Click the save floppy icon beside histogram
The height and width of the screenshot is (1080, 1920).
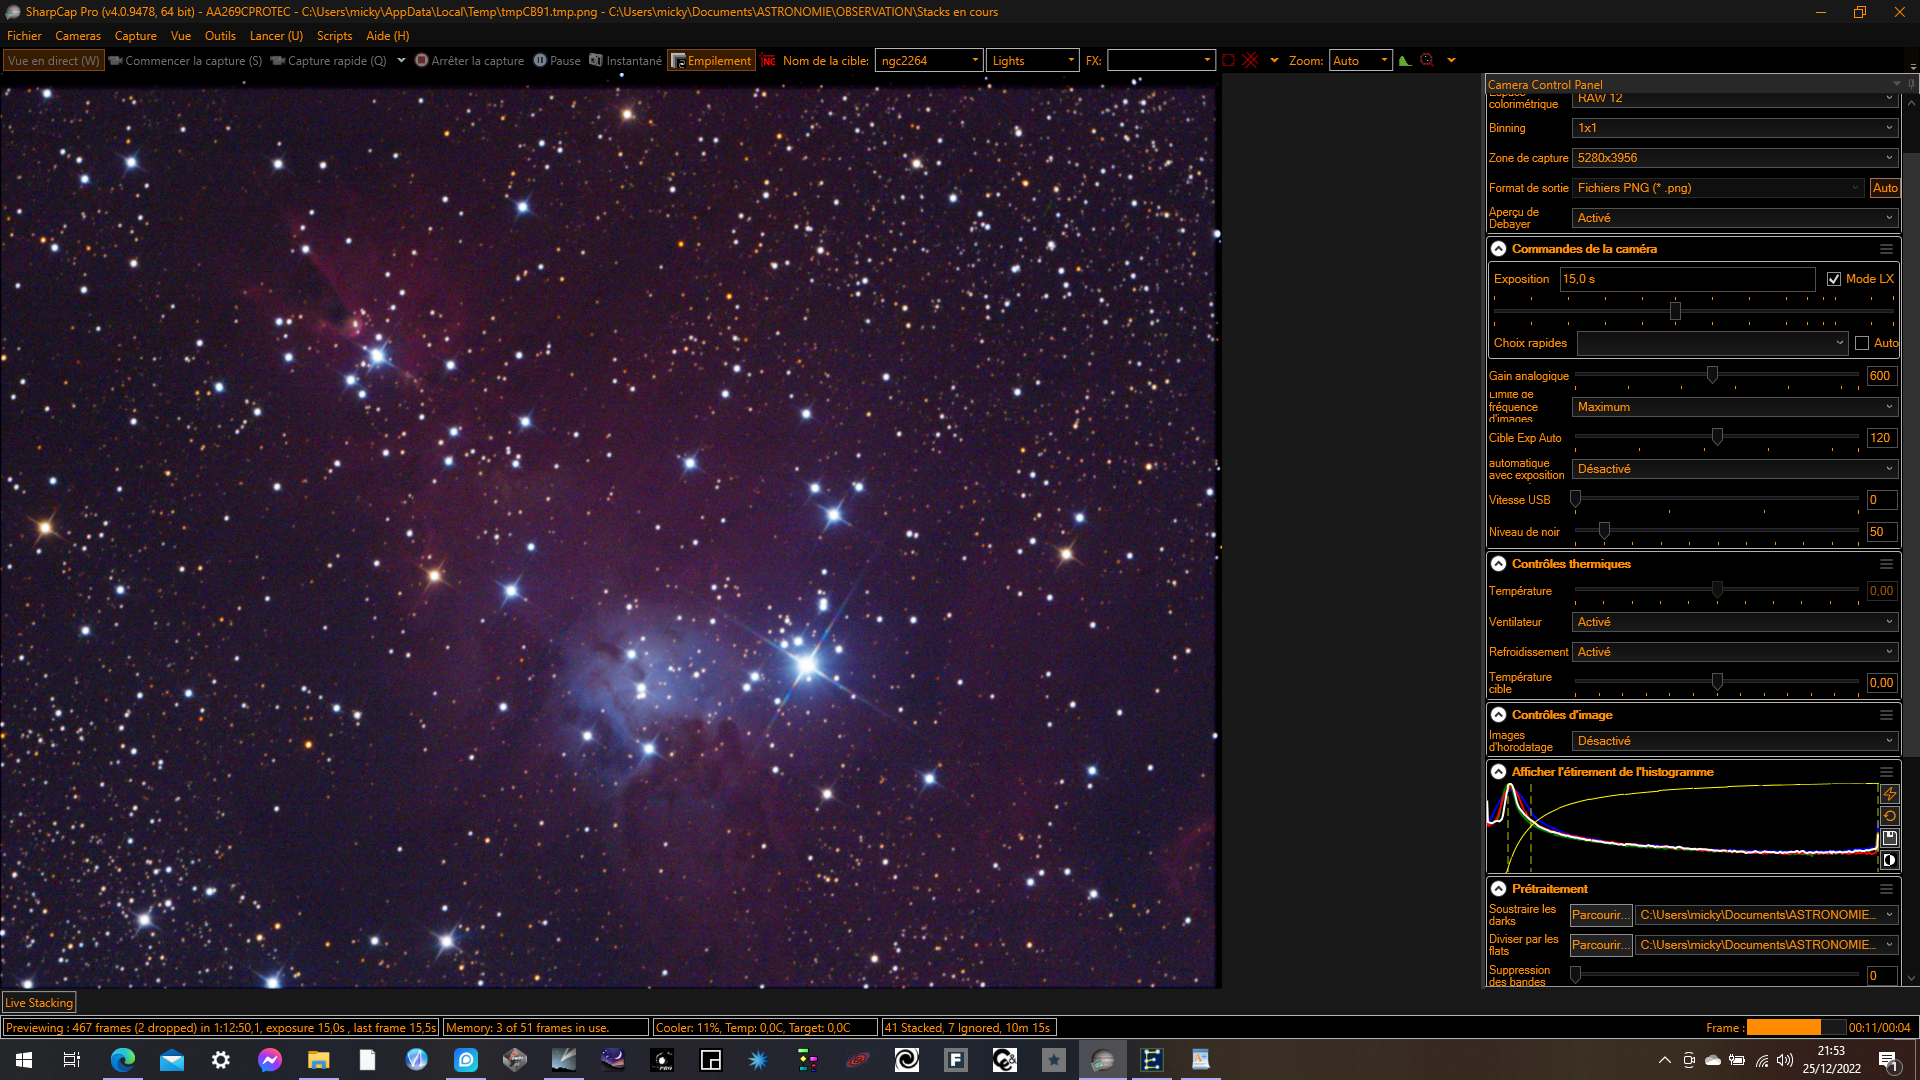pos(1889,838)
